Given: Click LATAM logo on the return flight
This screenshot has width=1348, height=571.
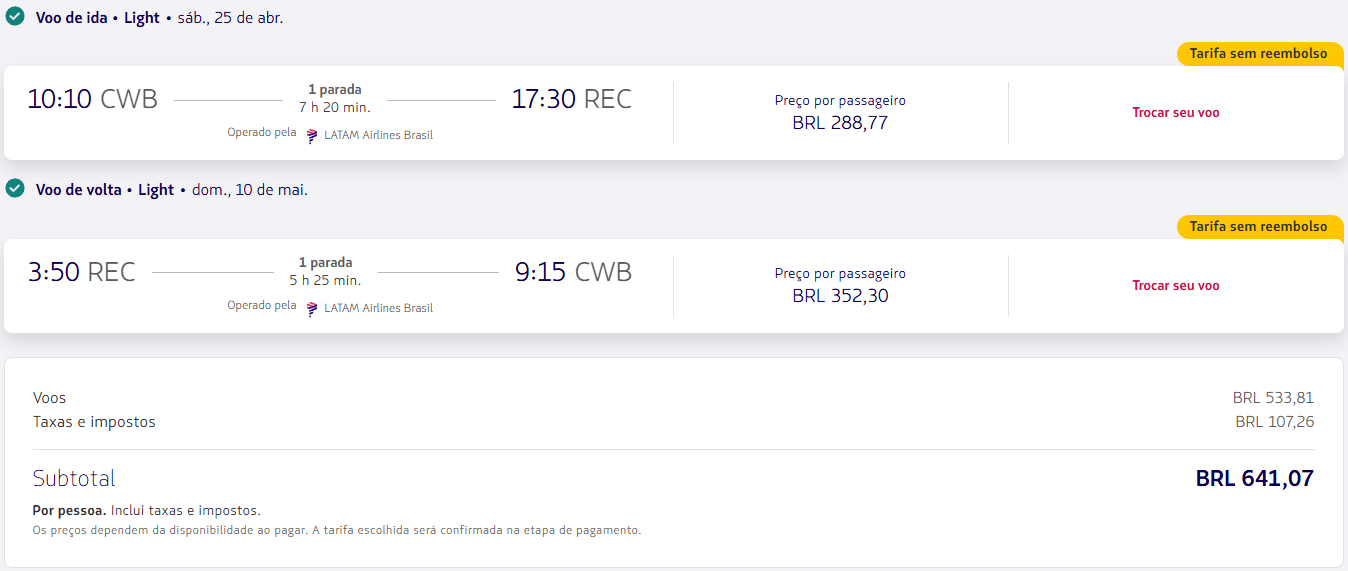Looking at the screenshot, I should coord(312,308).
